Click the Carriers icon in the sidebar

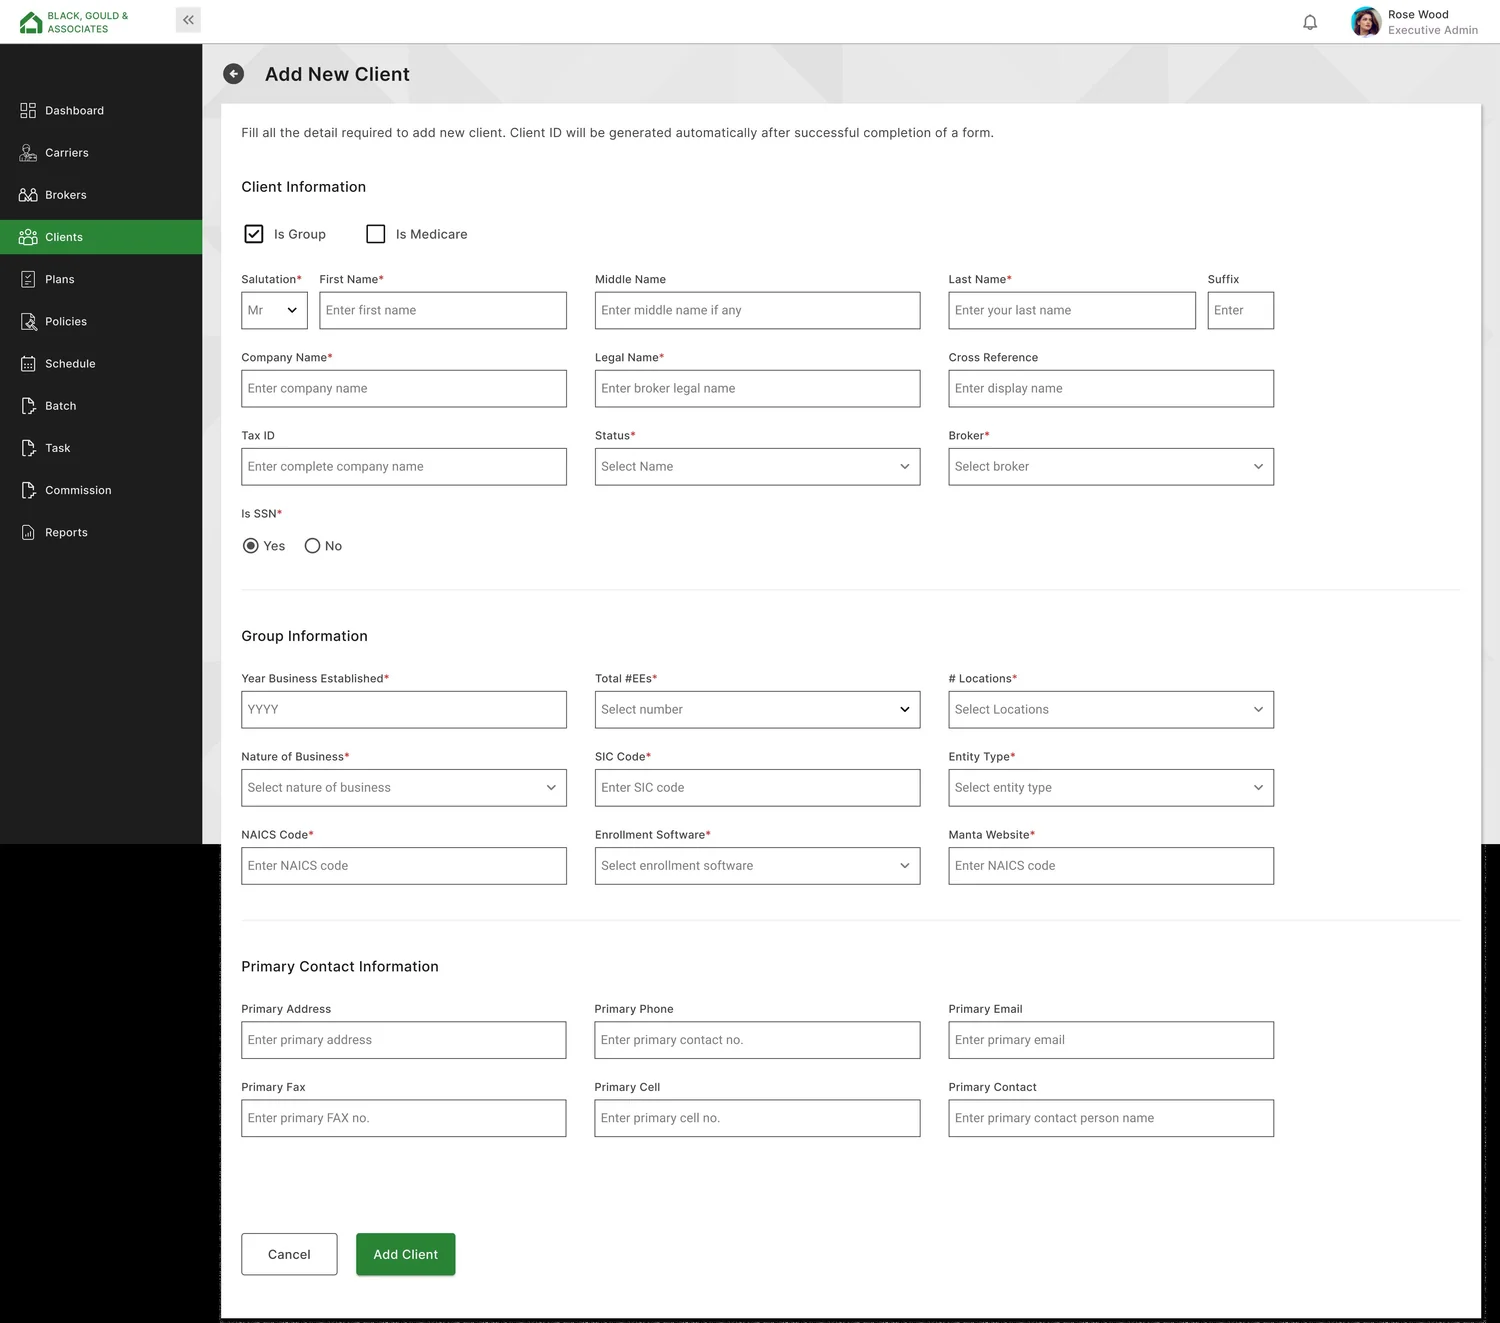coord(28,153)
